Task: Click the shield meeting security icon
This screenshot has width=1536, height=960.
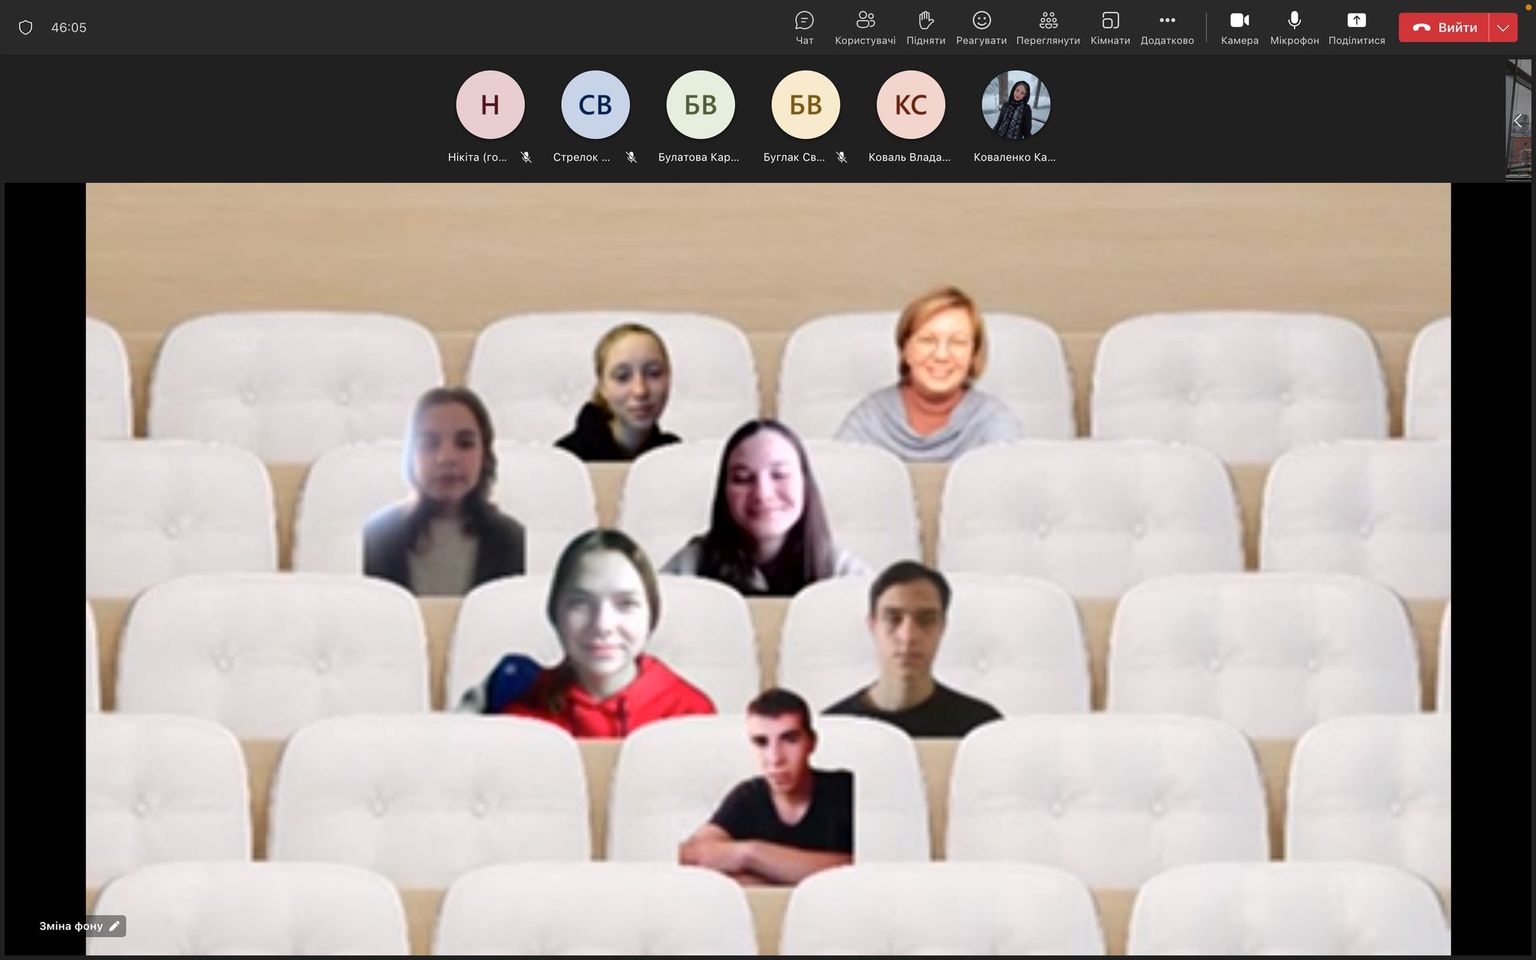Action: pyautogui.click(x=26, y=28)
